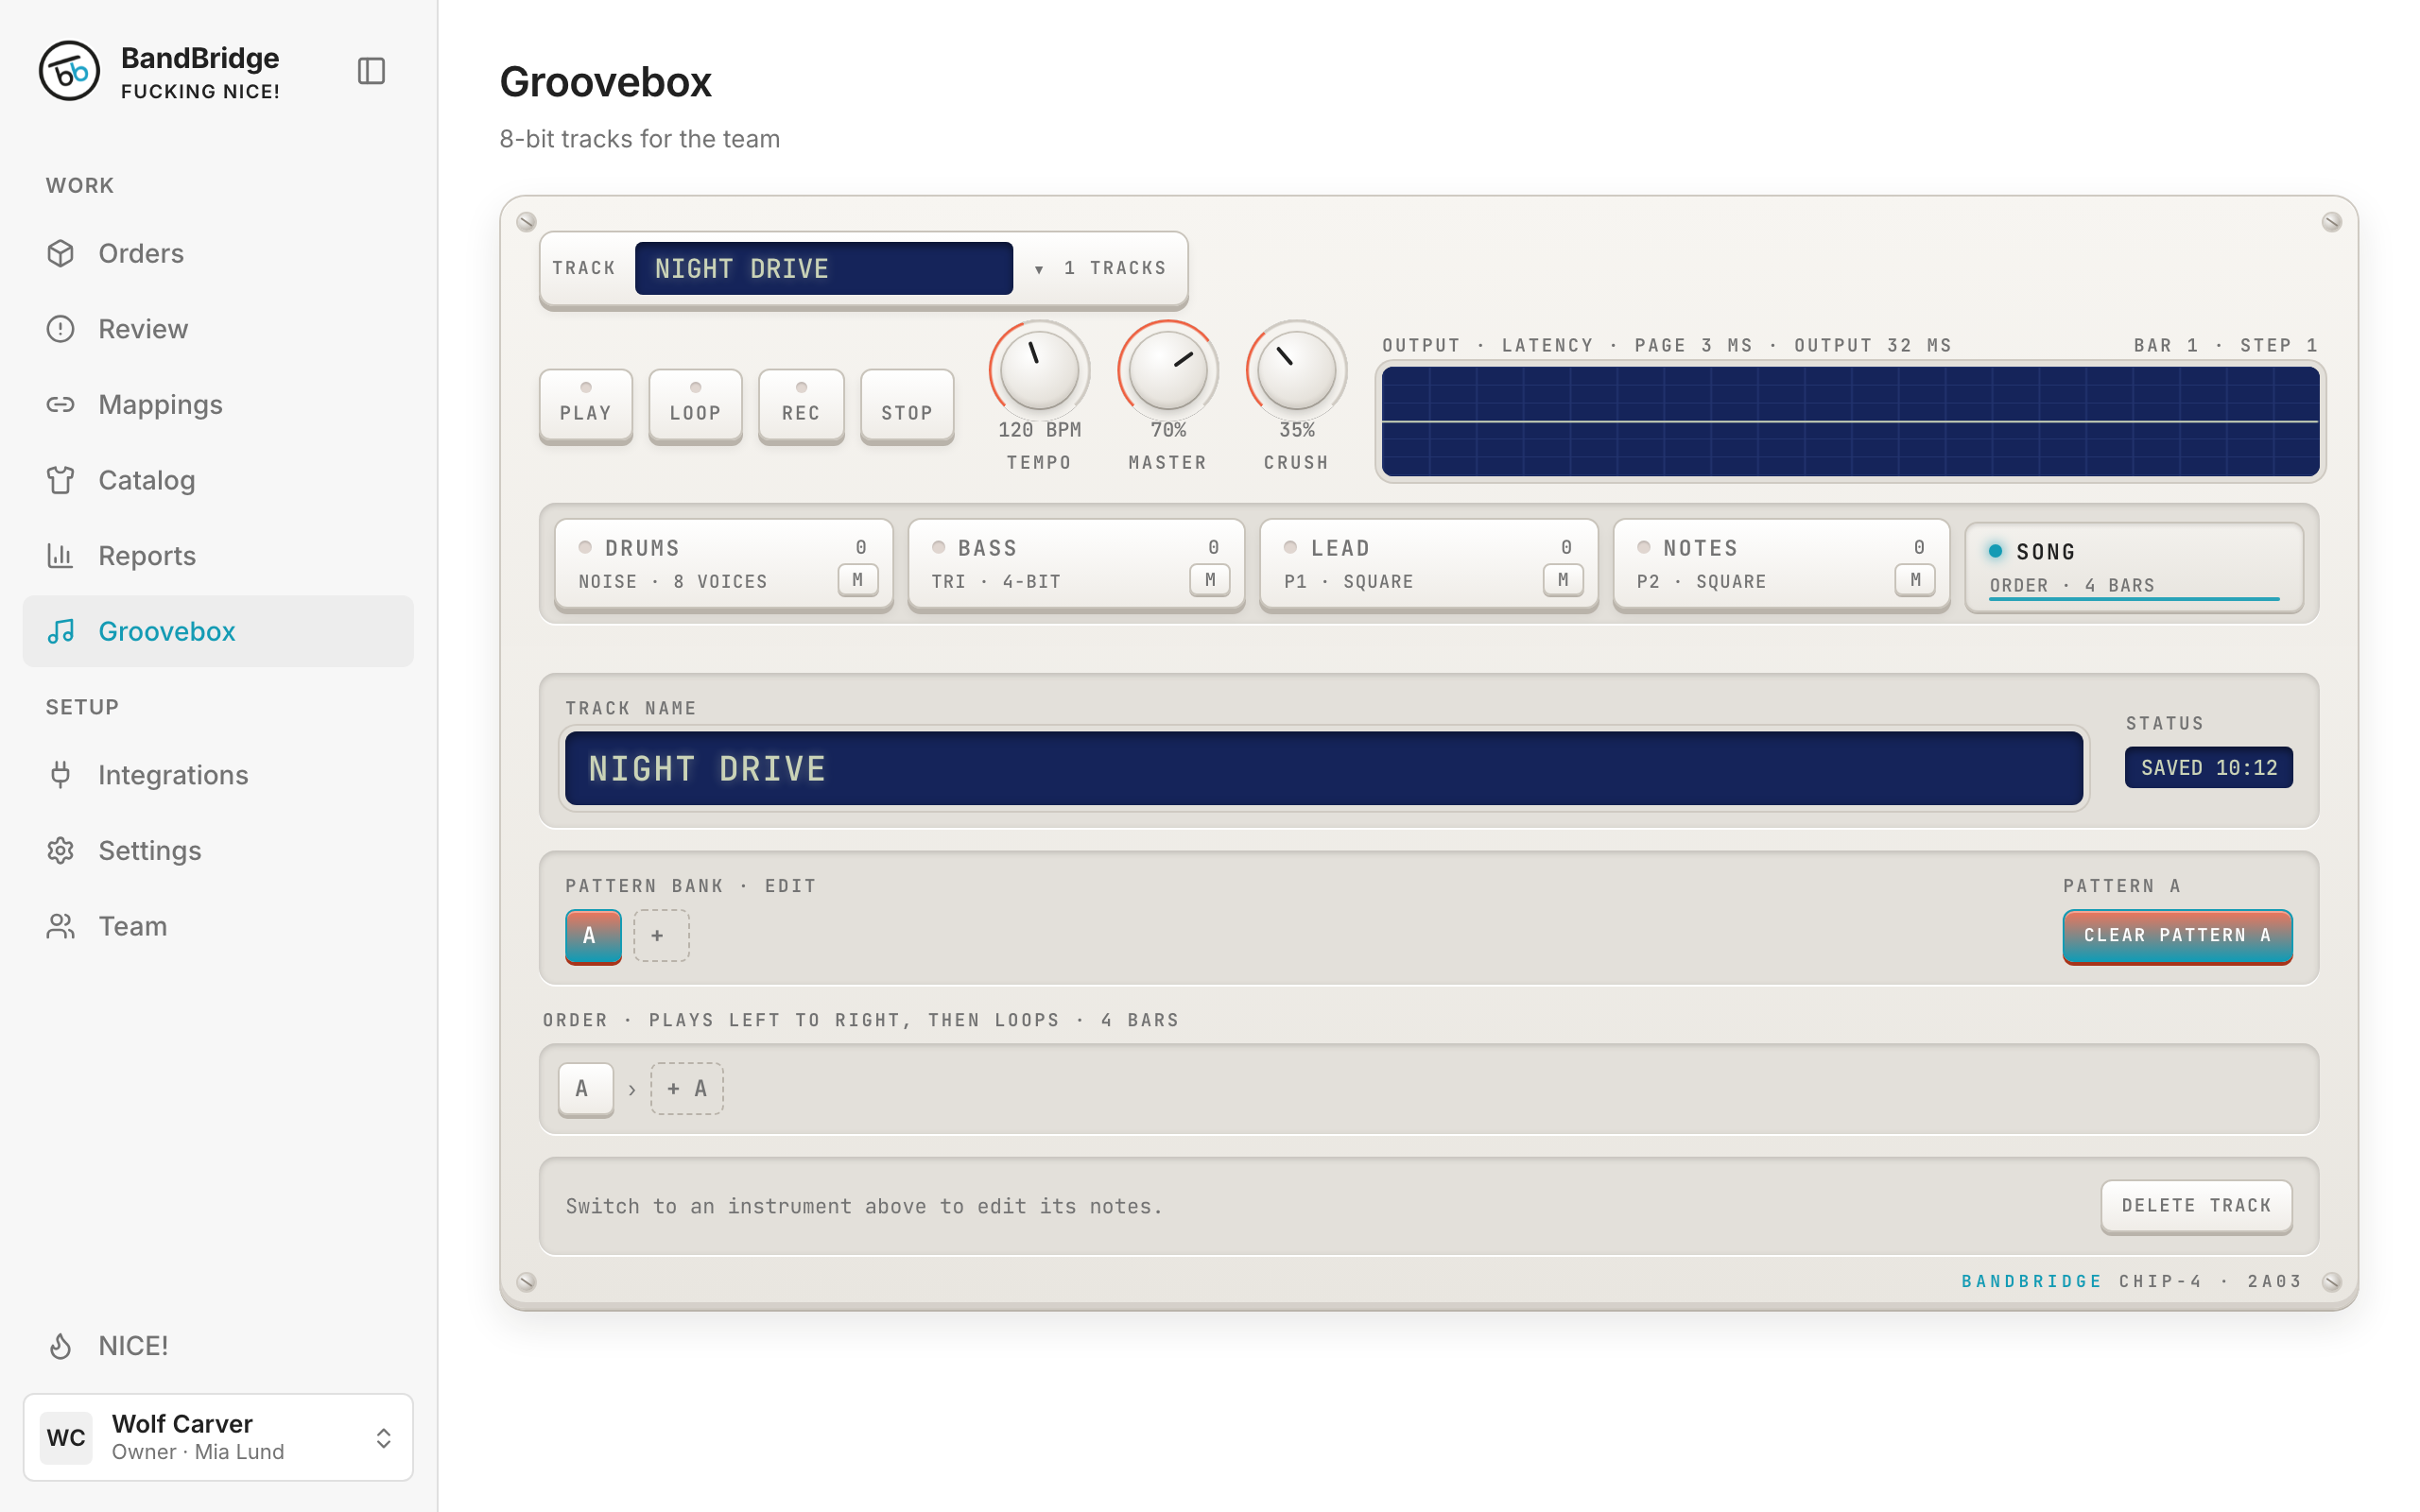Select the NOTES instrument tab

tap(1781, 564)
